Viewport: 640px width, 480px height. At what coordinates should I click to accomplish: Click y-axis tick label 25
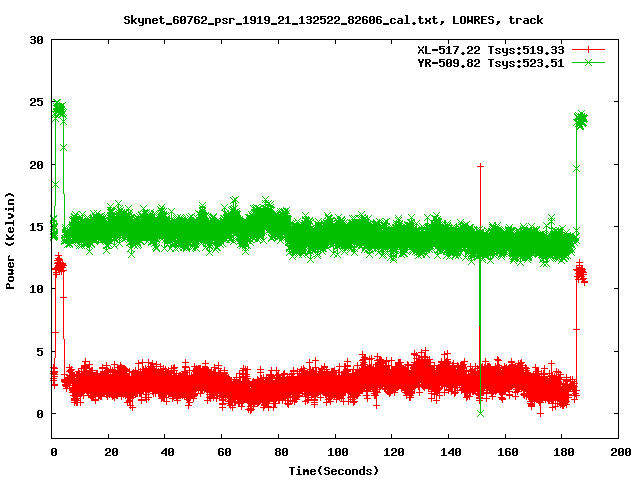(x=36, y=102)
